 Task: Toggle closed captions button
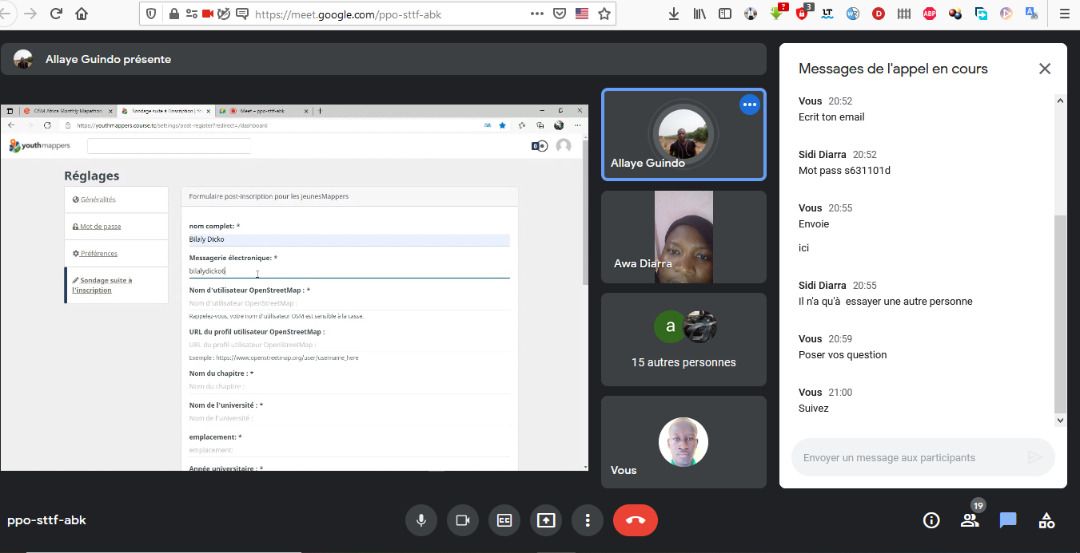pos(504,521)
